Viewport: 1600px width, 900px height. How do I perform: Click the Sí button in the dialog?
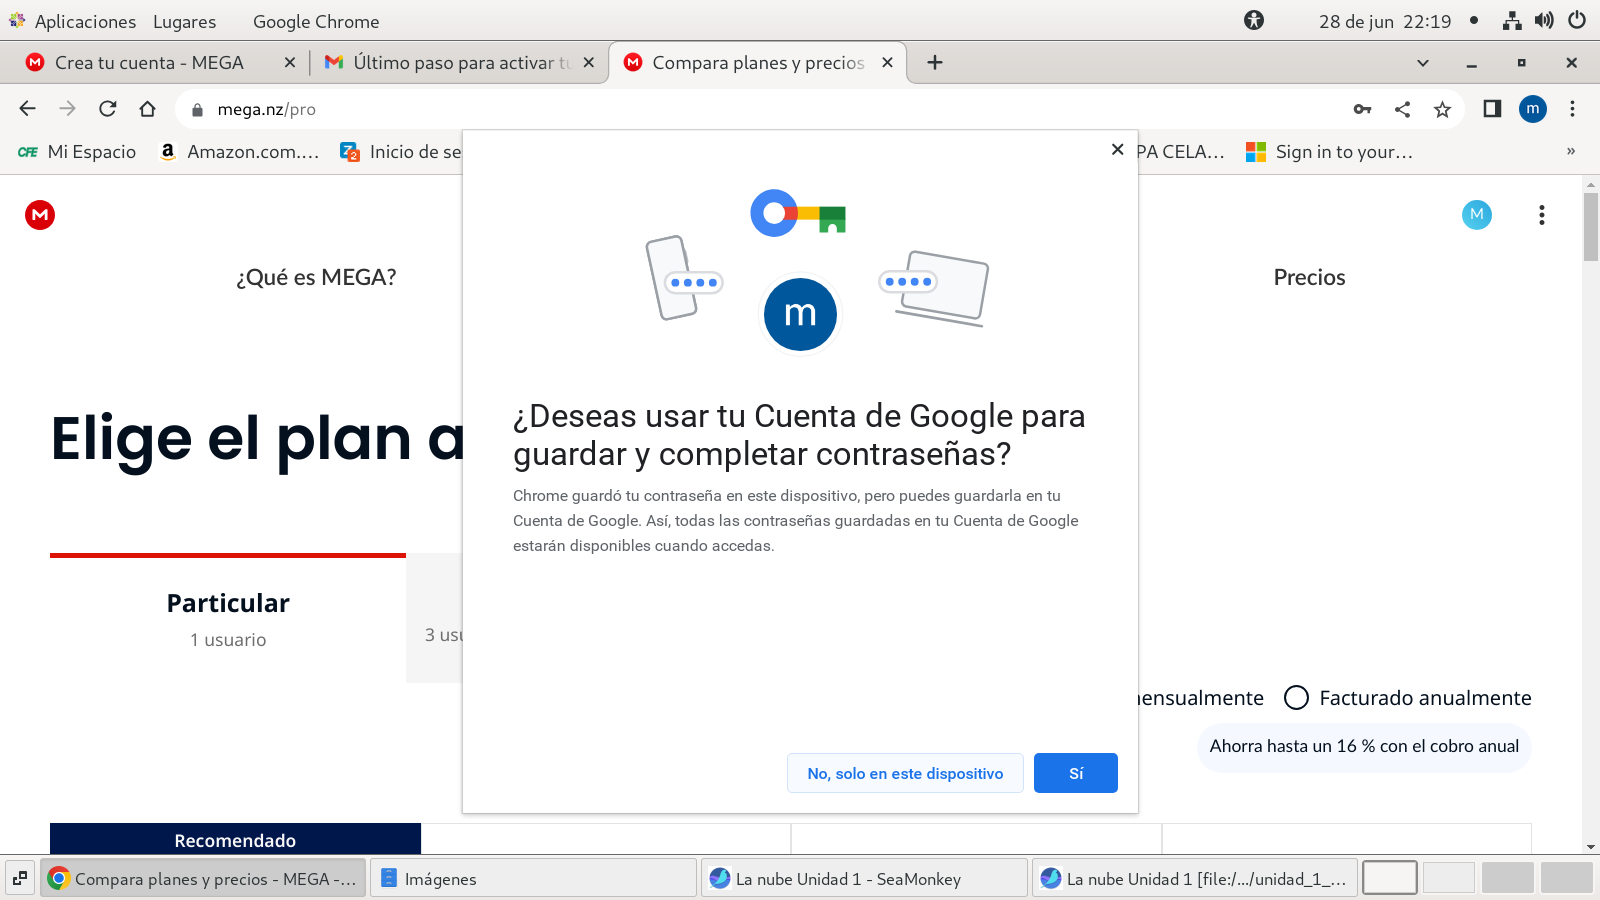pyautogui.click(x=1075, y=773)
